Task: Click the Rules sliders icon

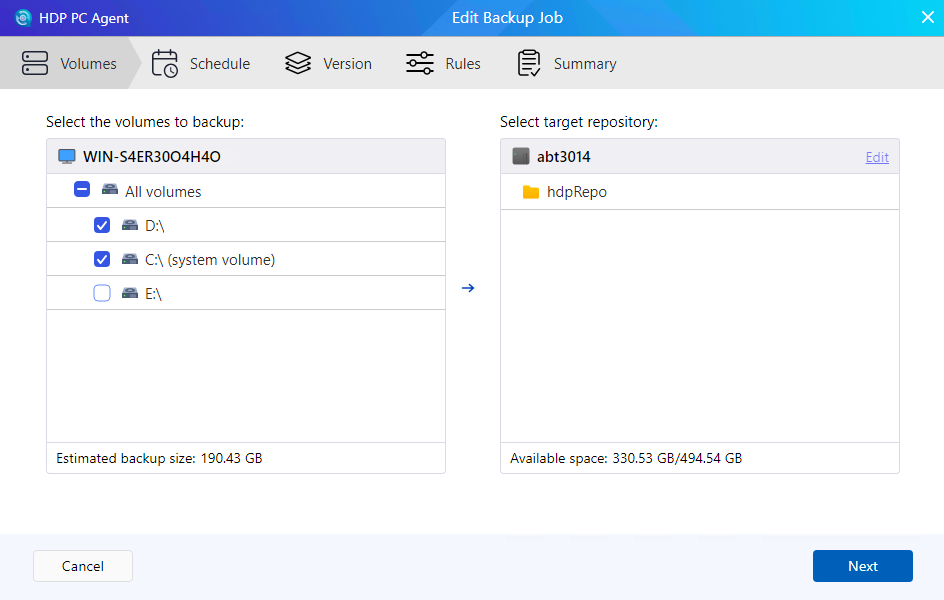Action: [420, 64]
